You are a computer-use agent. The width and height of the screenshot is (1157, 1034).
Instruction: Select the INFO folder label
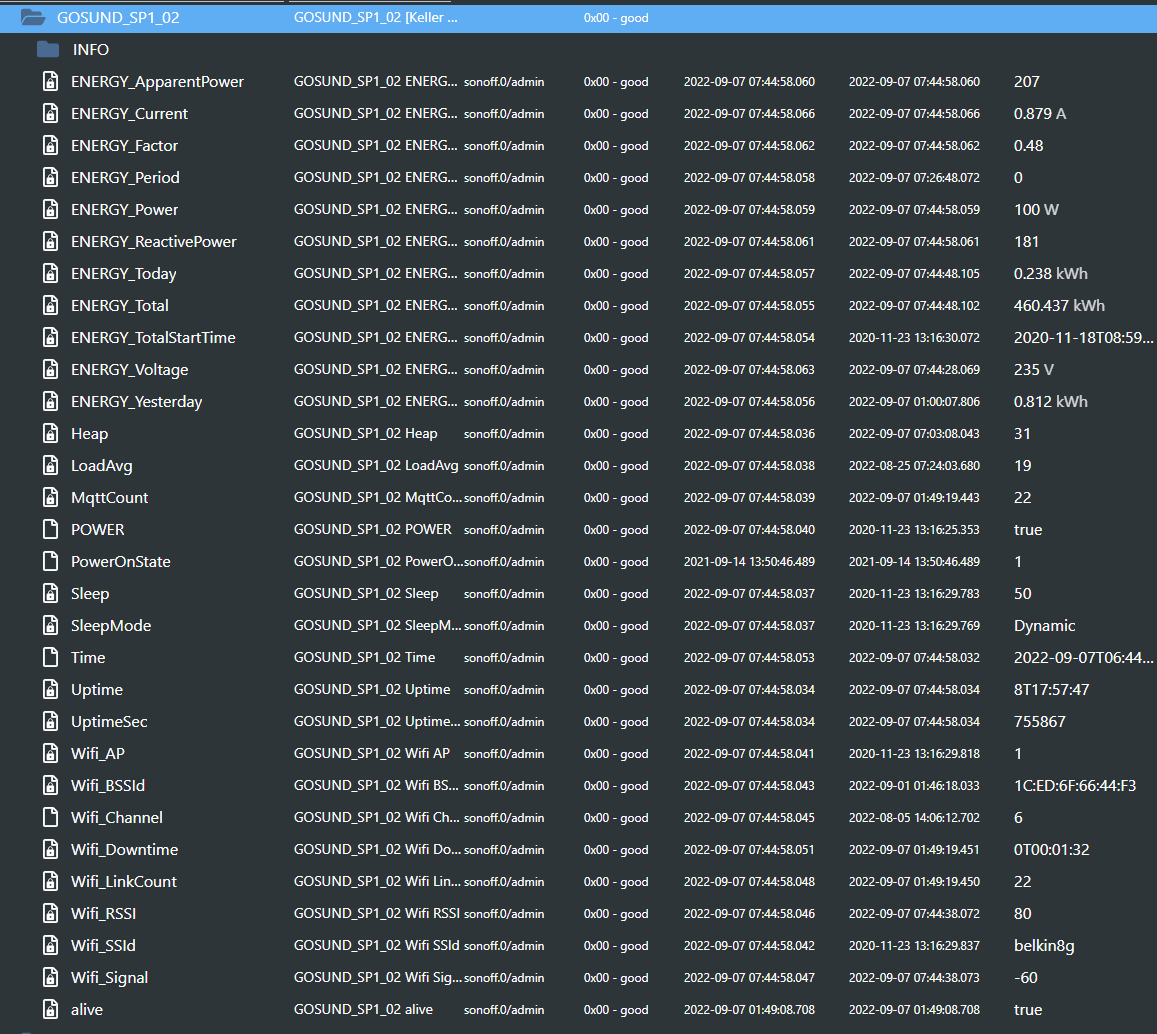coord(91,49)
